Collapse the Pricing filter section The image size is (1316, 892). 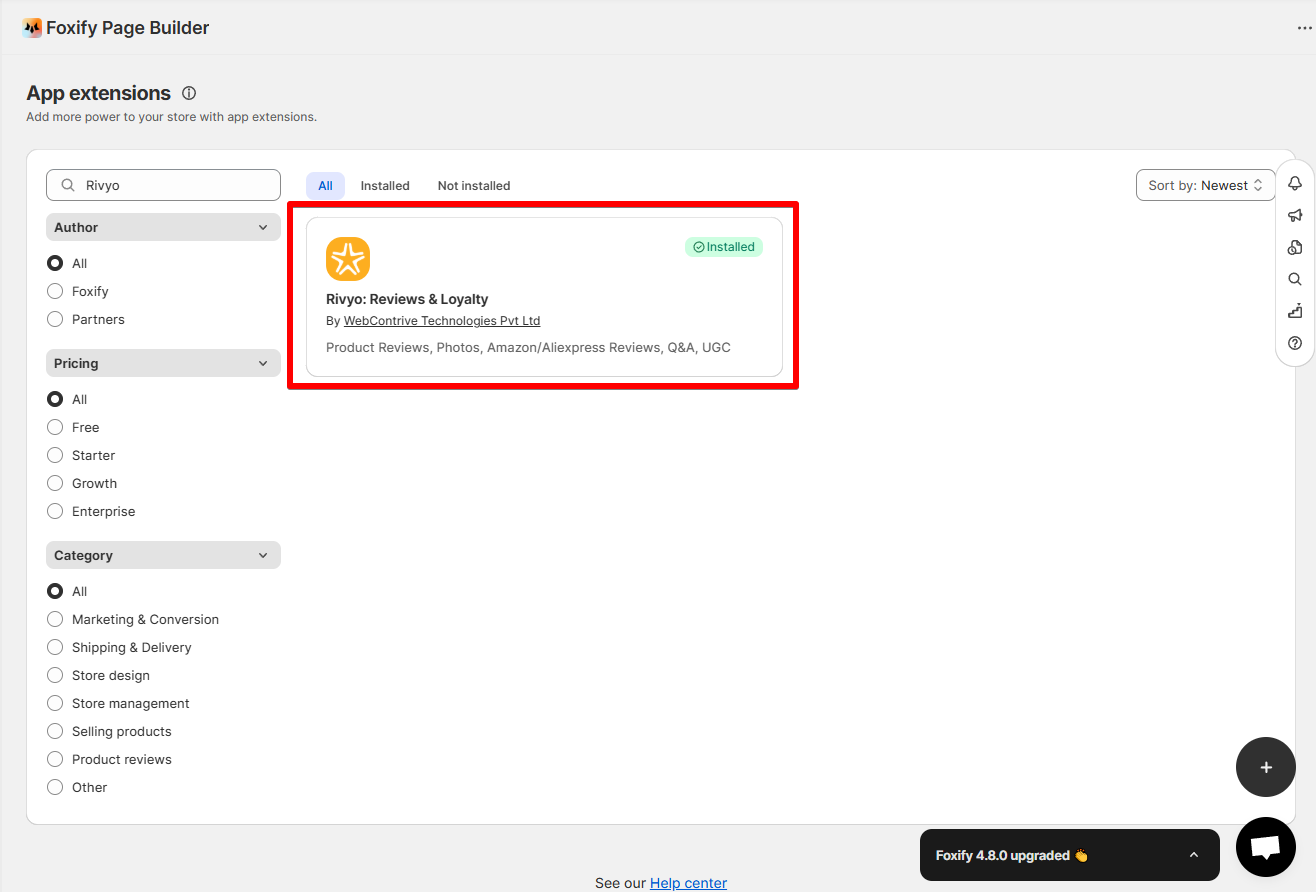163,363
